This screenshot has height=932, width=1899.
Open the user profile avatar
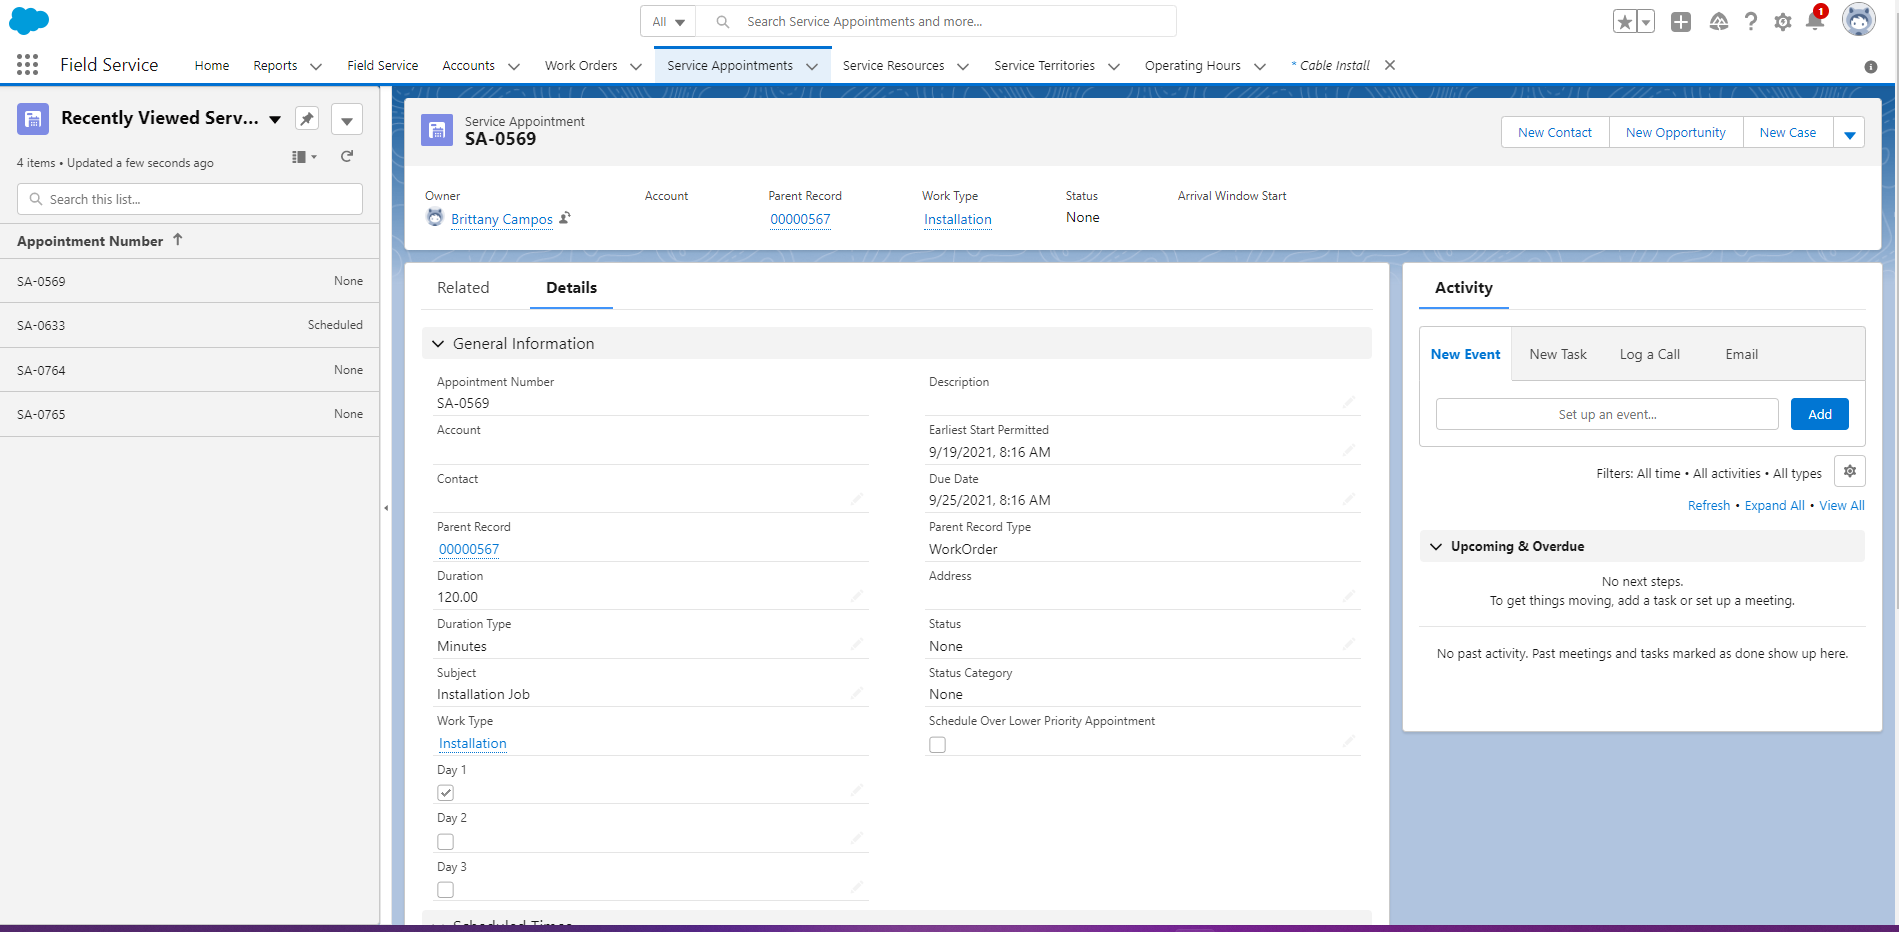coord(1859,20)
